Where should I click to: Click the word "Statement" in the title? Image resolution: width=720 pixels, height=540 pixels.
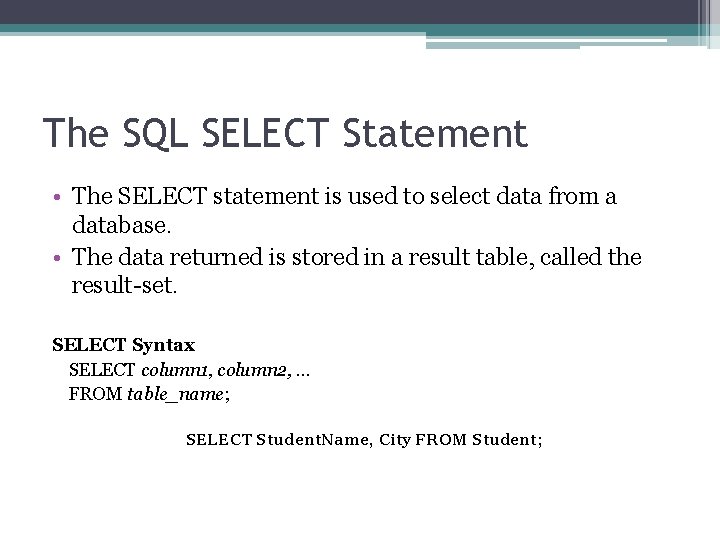pyautogui.click(x=435, y=133)
